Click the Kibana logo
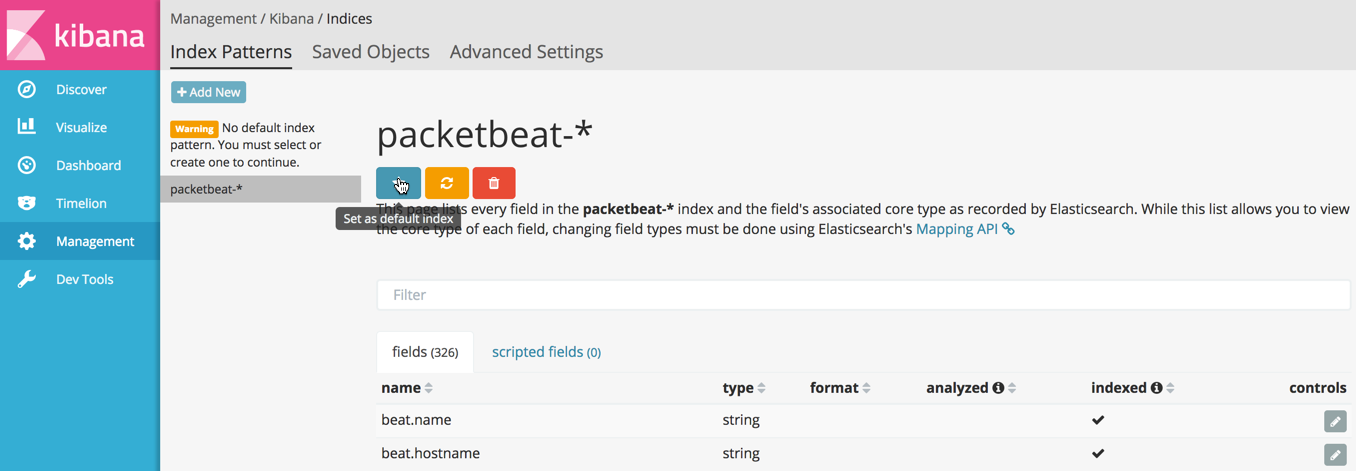 point(79,35)
